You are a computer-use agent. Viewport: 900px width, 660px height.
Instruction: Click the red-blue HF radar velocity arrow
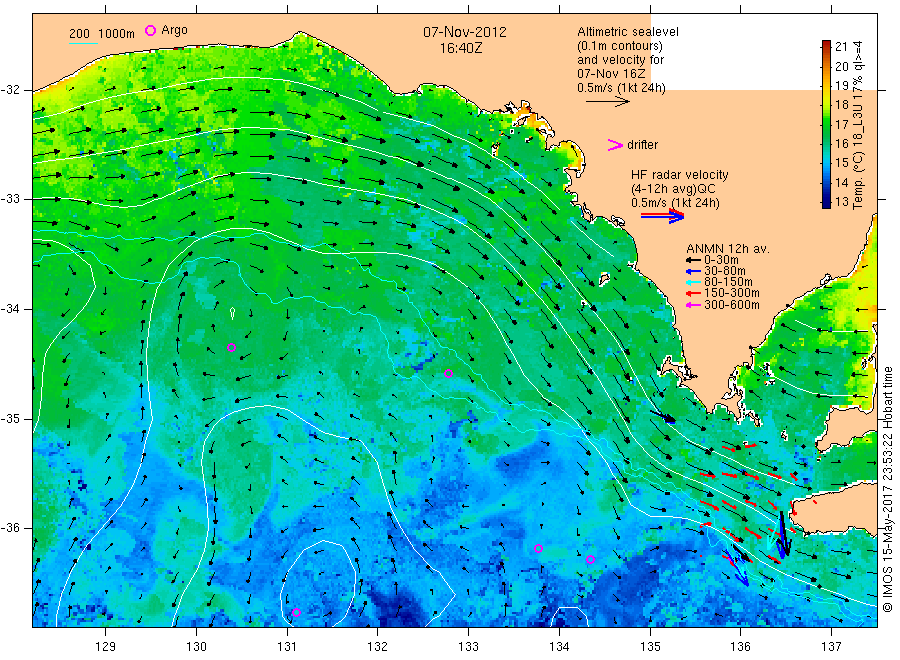tap(662, 216)
